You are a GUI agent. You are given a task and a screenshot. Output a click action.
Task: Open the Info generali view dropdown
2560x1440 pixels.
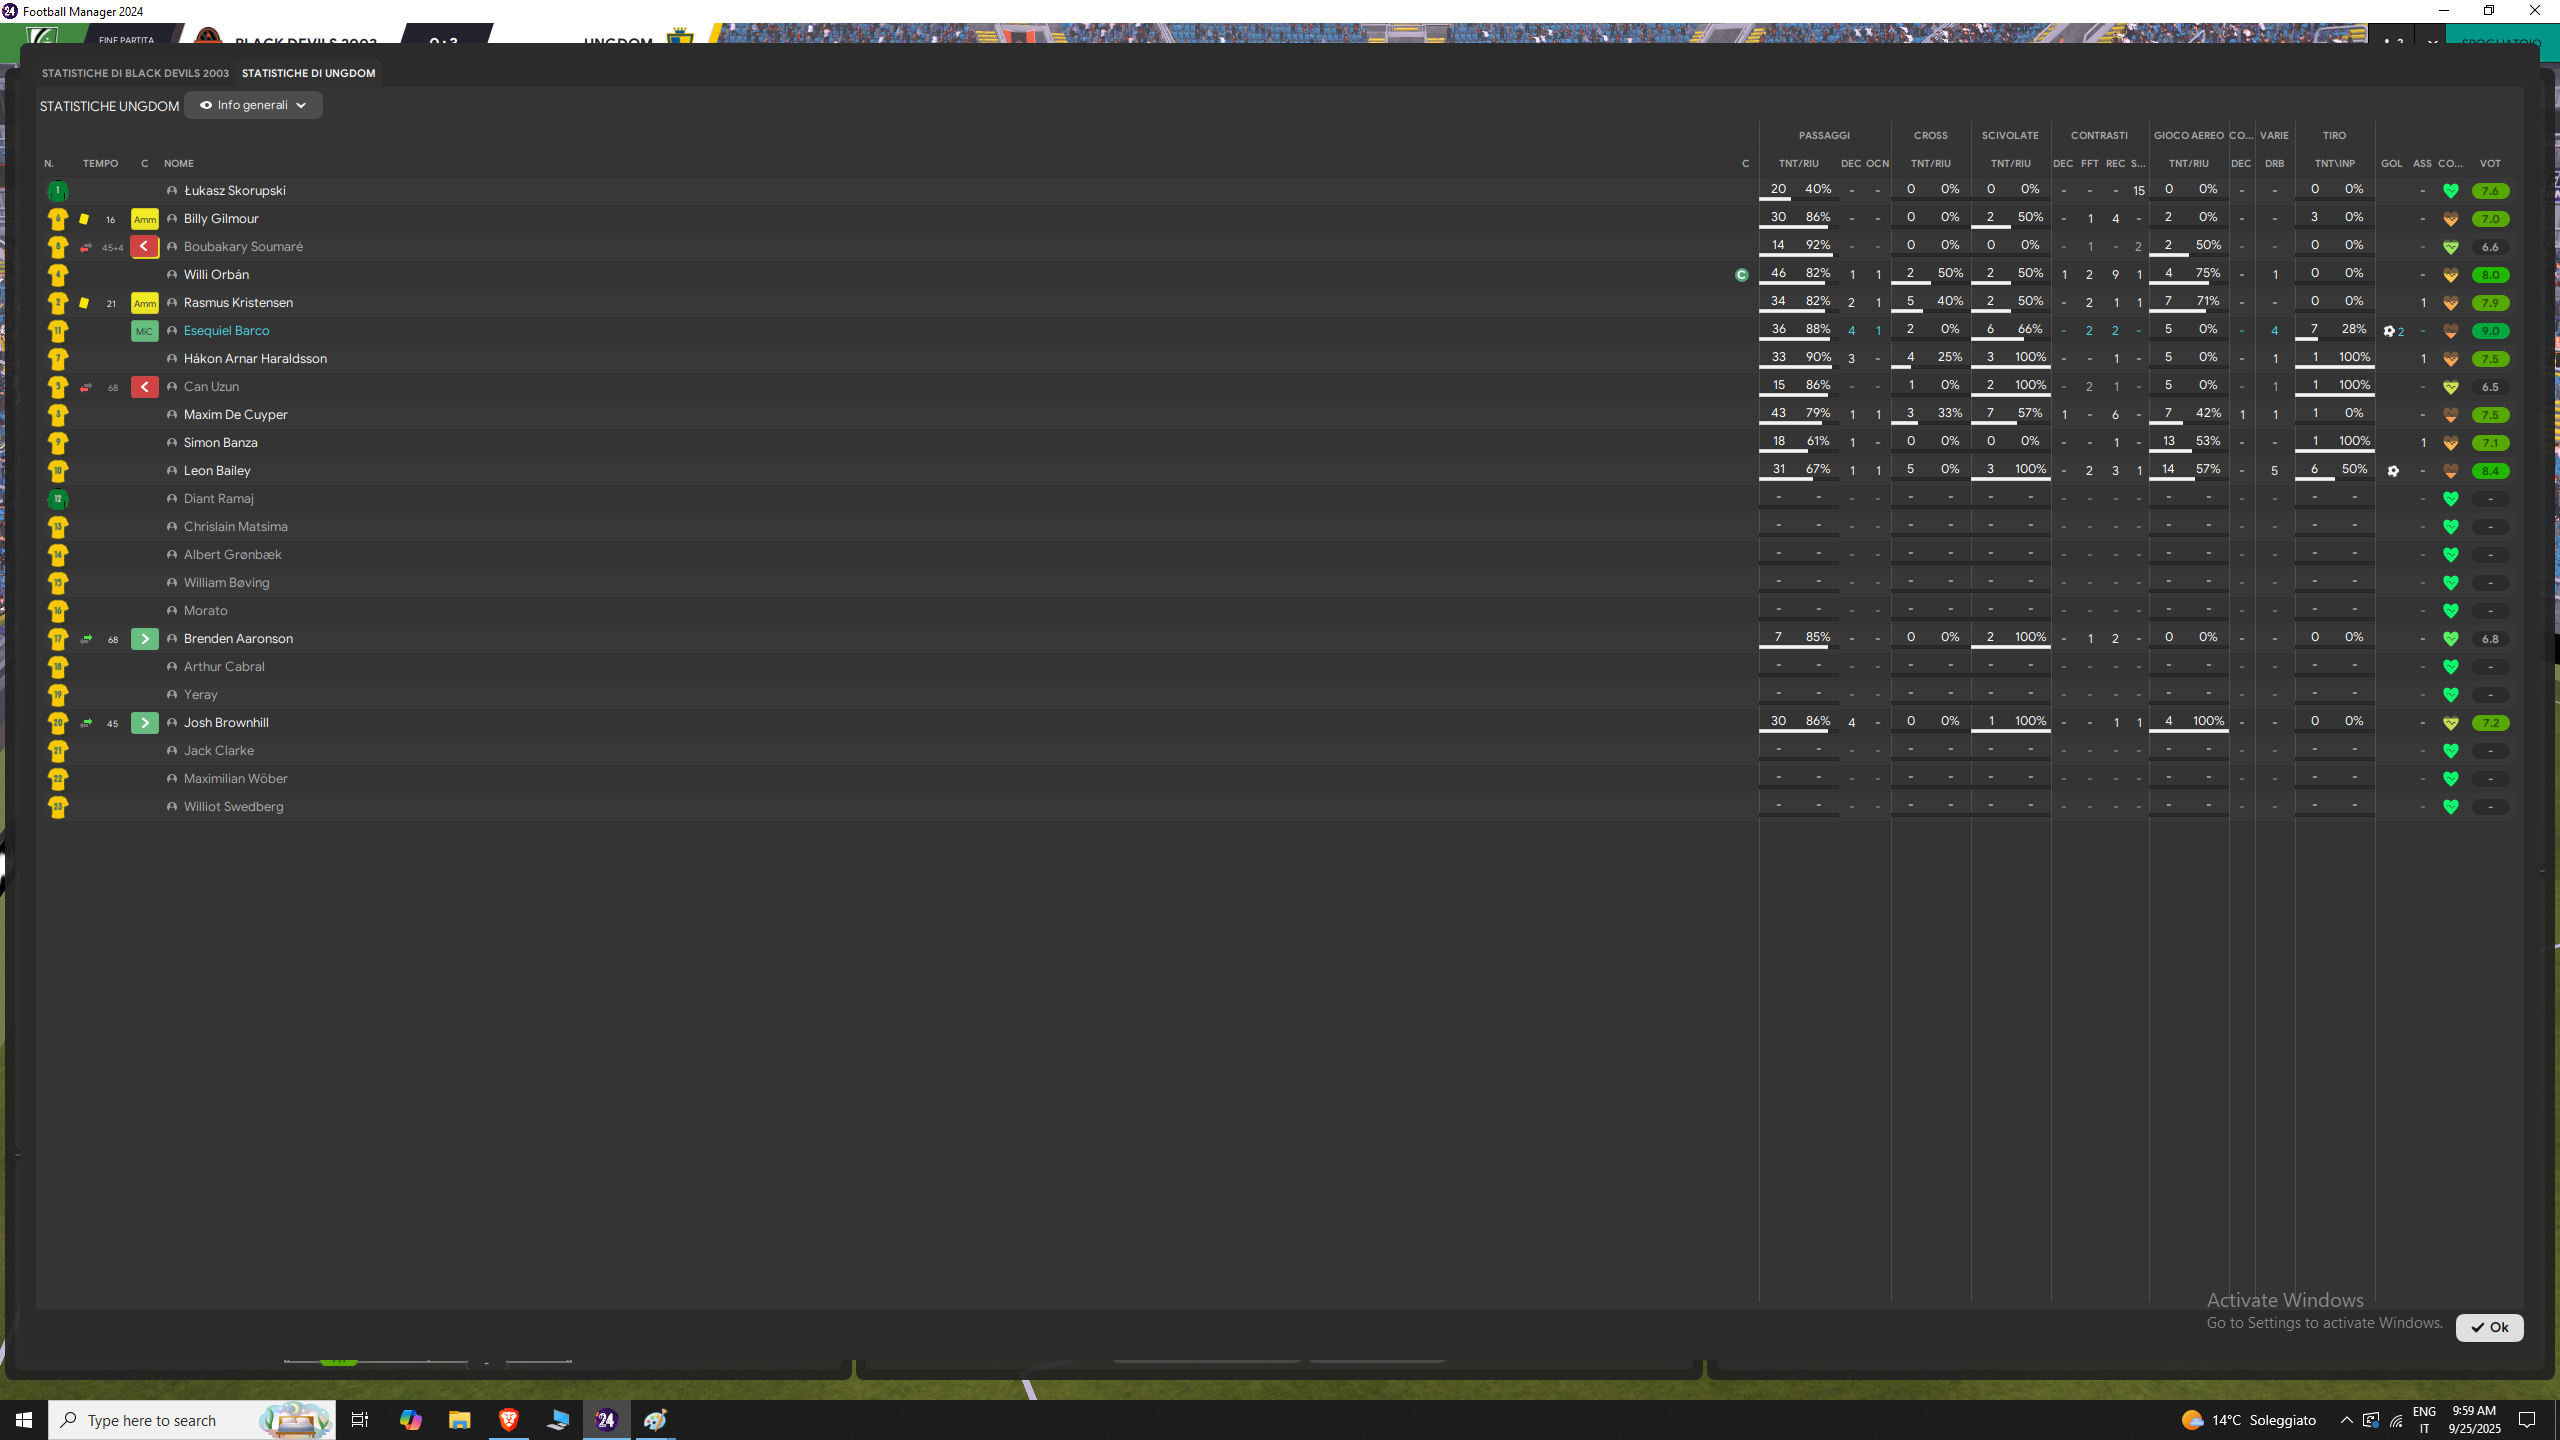coord(252,105)
